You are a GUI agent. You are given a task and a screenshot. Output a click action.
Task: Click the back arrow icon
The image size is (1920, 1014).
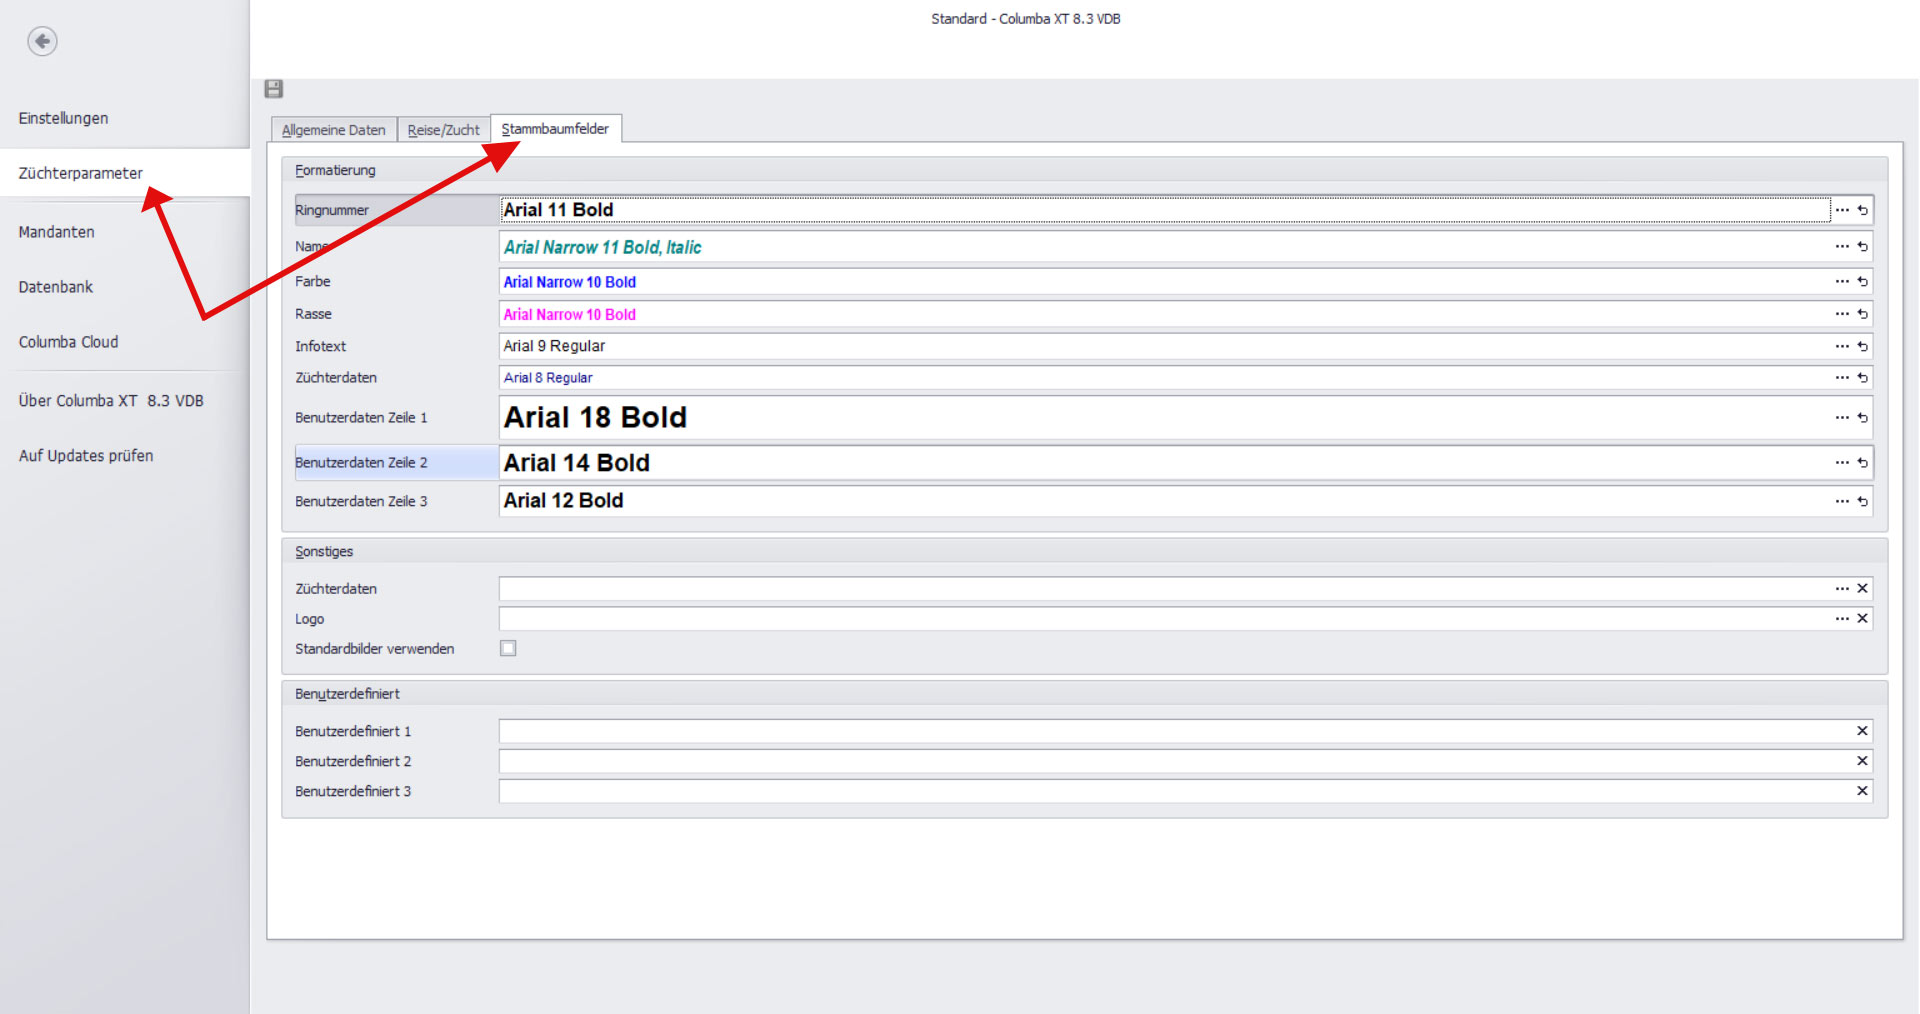click(42, 41)
